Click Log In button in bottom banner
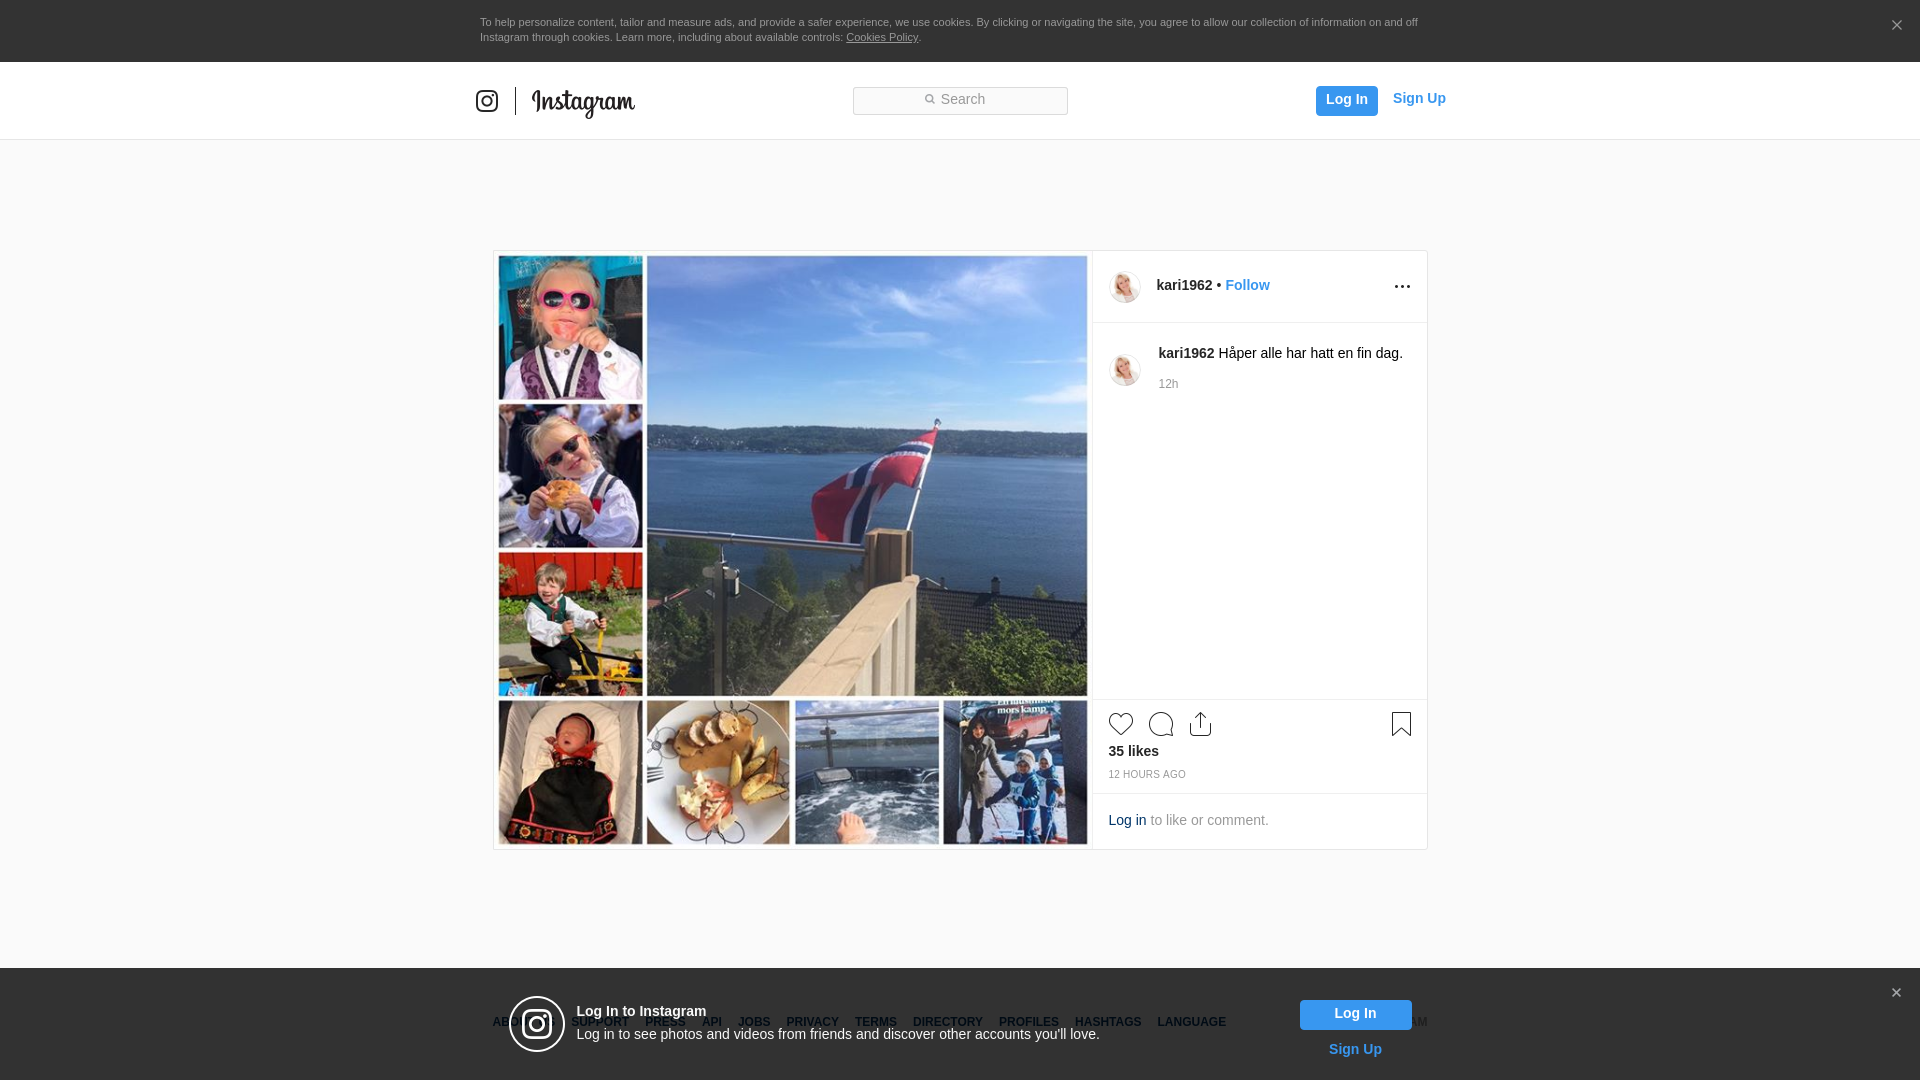 pyautogui.click(x=1355, y=1014)
